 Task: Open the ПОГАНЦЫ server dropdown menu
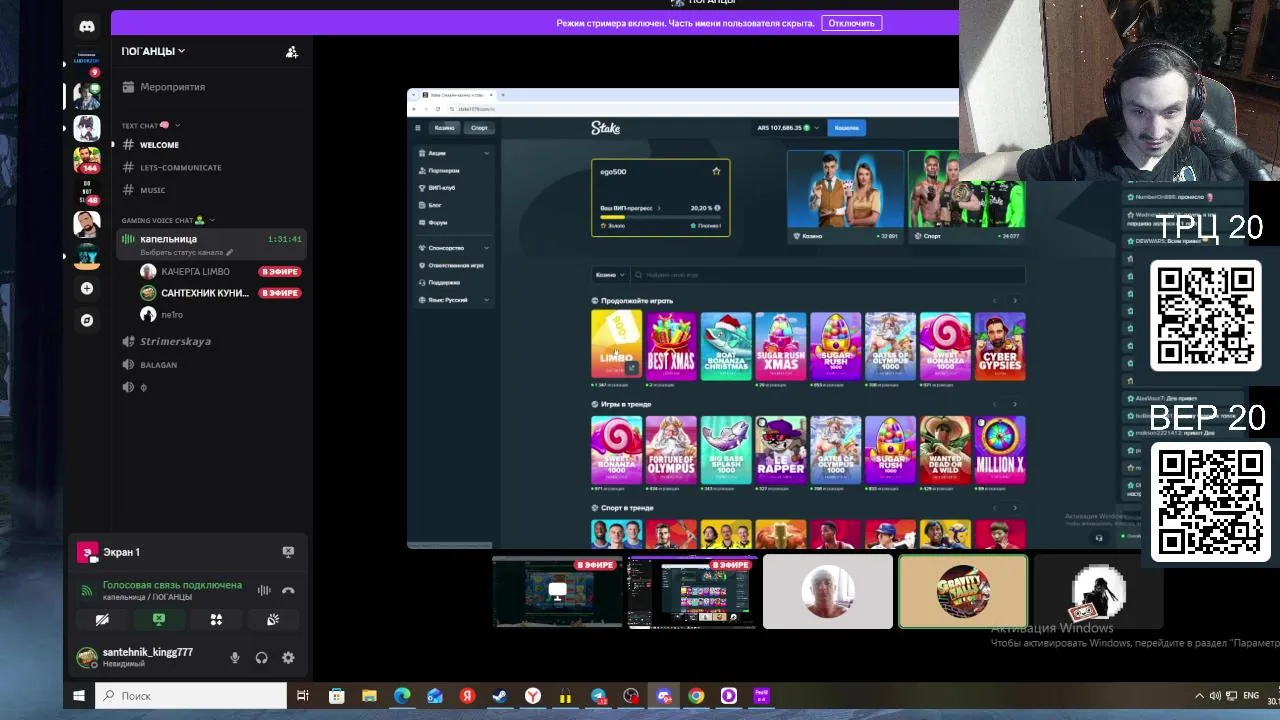tap(153, 51)
